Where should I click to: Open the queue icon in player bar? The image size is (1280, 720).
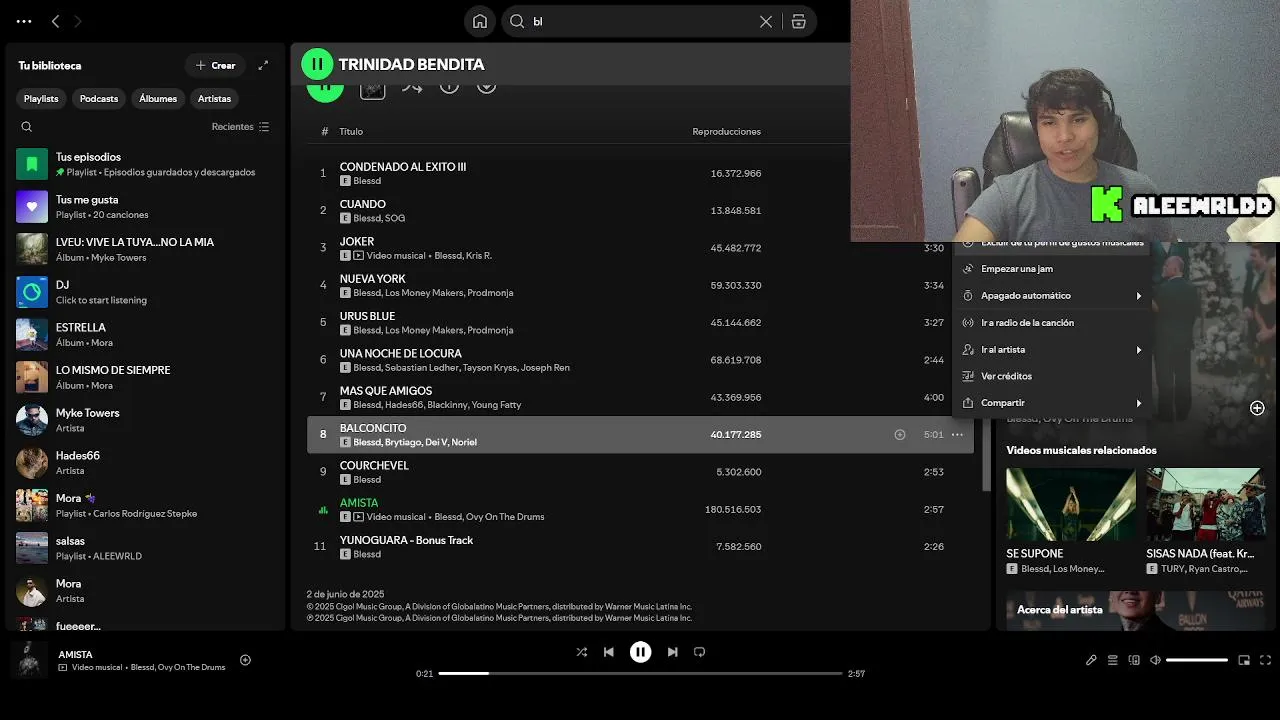pyautogui.click(x=1112, y=660)
